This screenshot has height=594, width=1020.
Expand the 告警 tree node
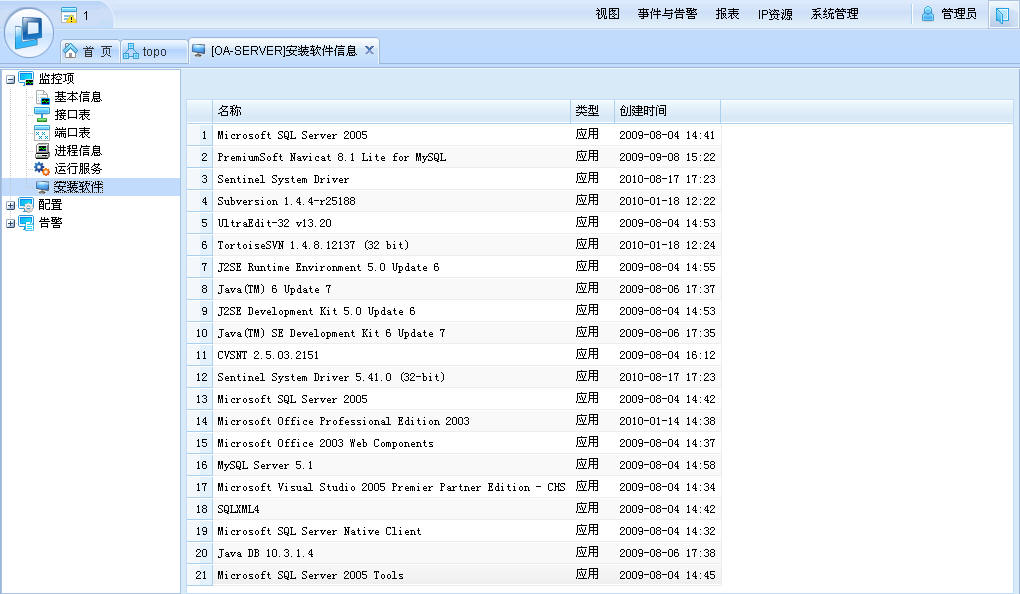(x=10, y=223)
